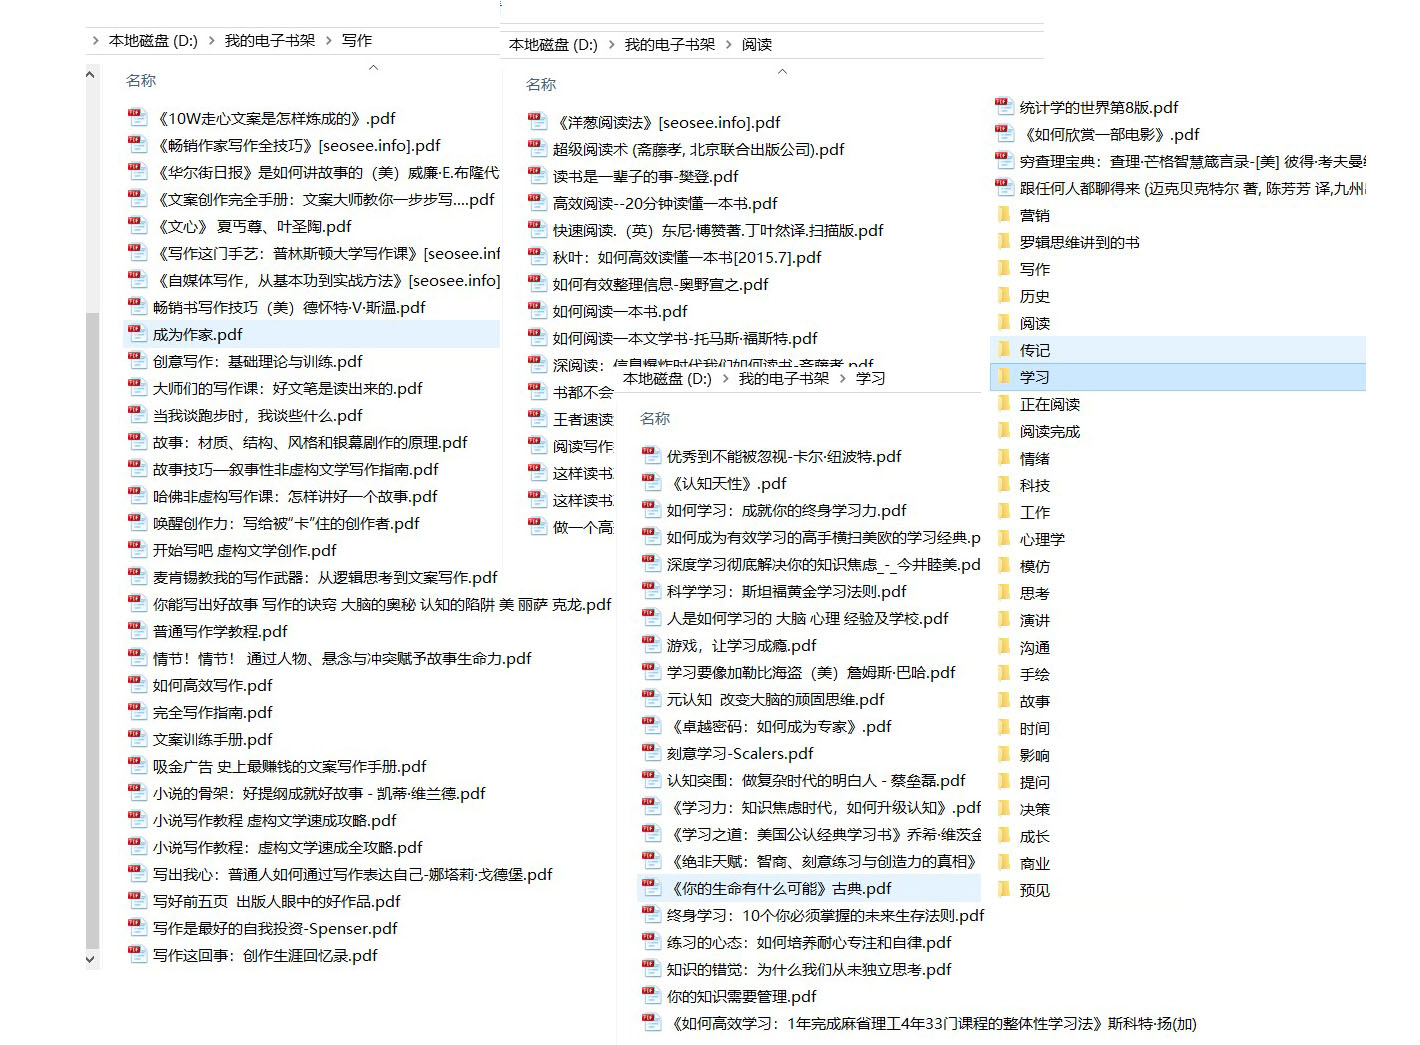Click sort arrow above 名称 in 阅读 window
1420x1045 pixels.
(x=782, y=72)
